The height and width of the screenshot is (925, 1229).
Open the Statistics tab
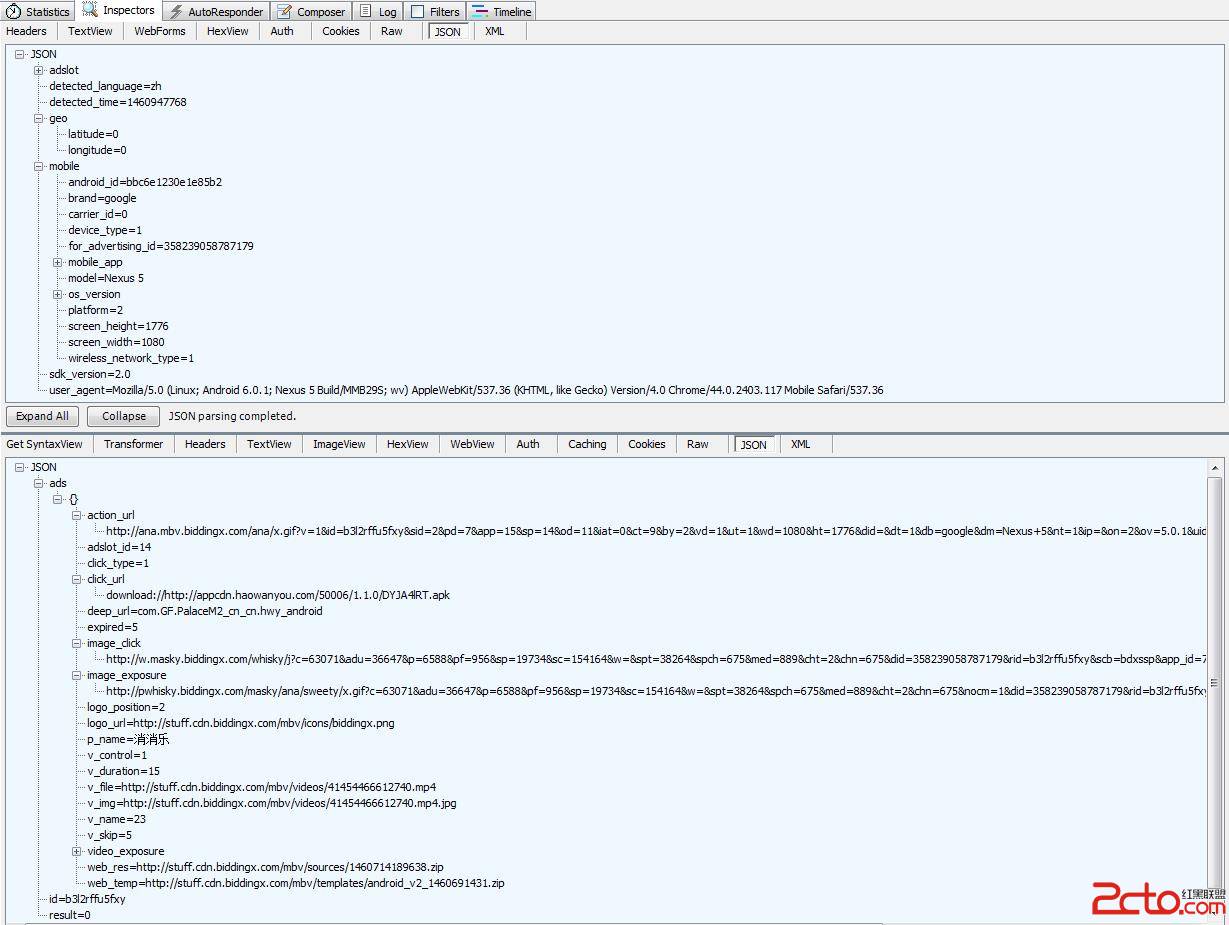click(x=39, y=12)
